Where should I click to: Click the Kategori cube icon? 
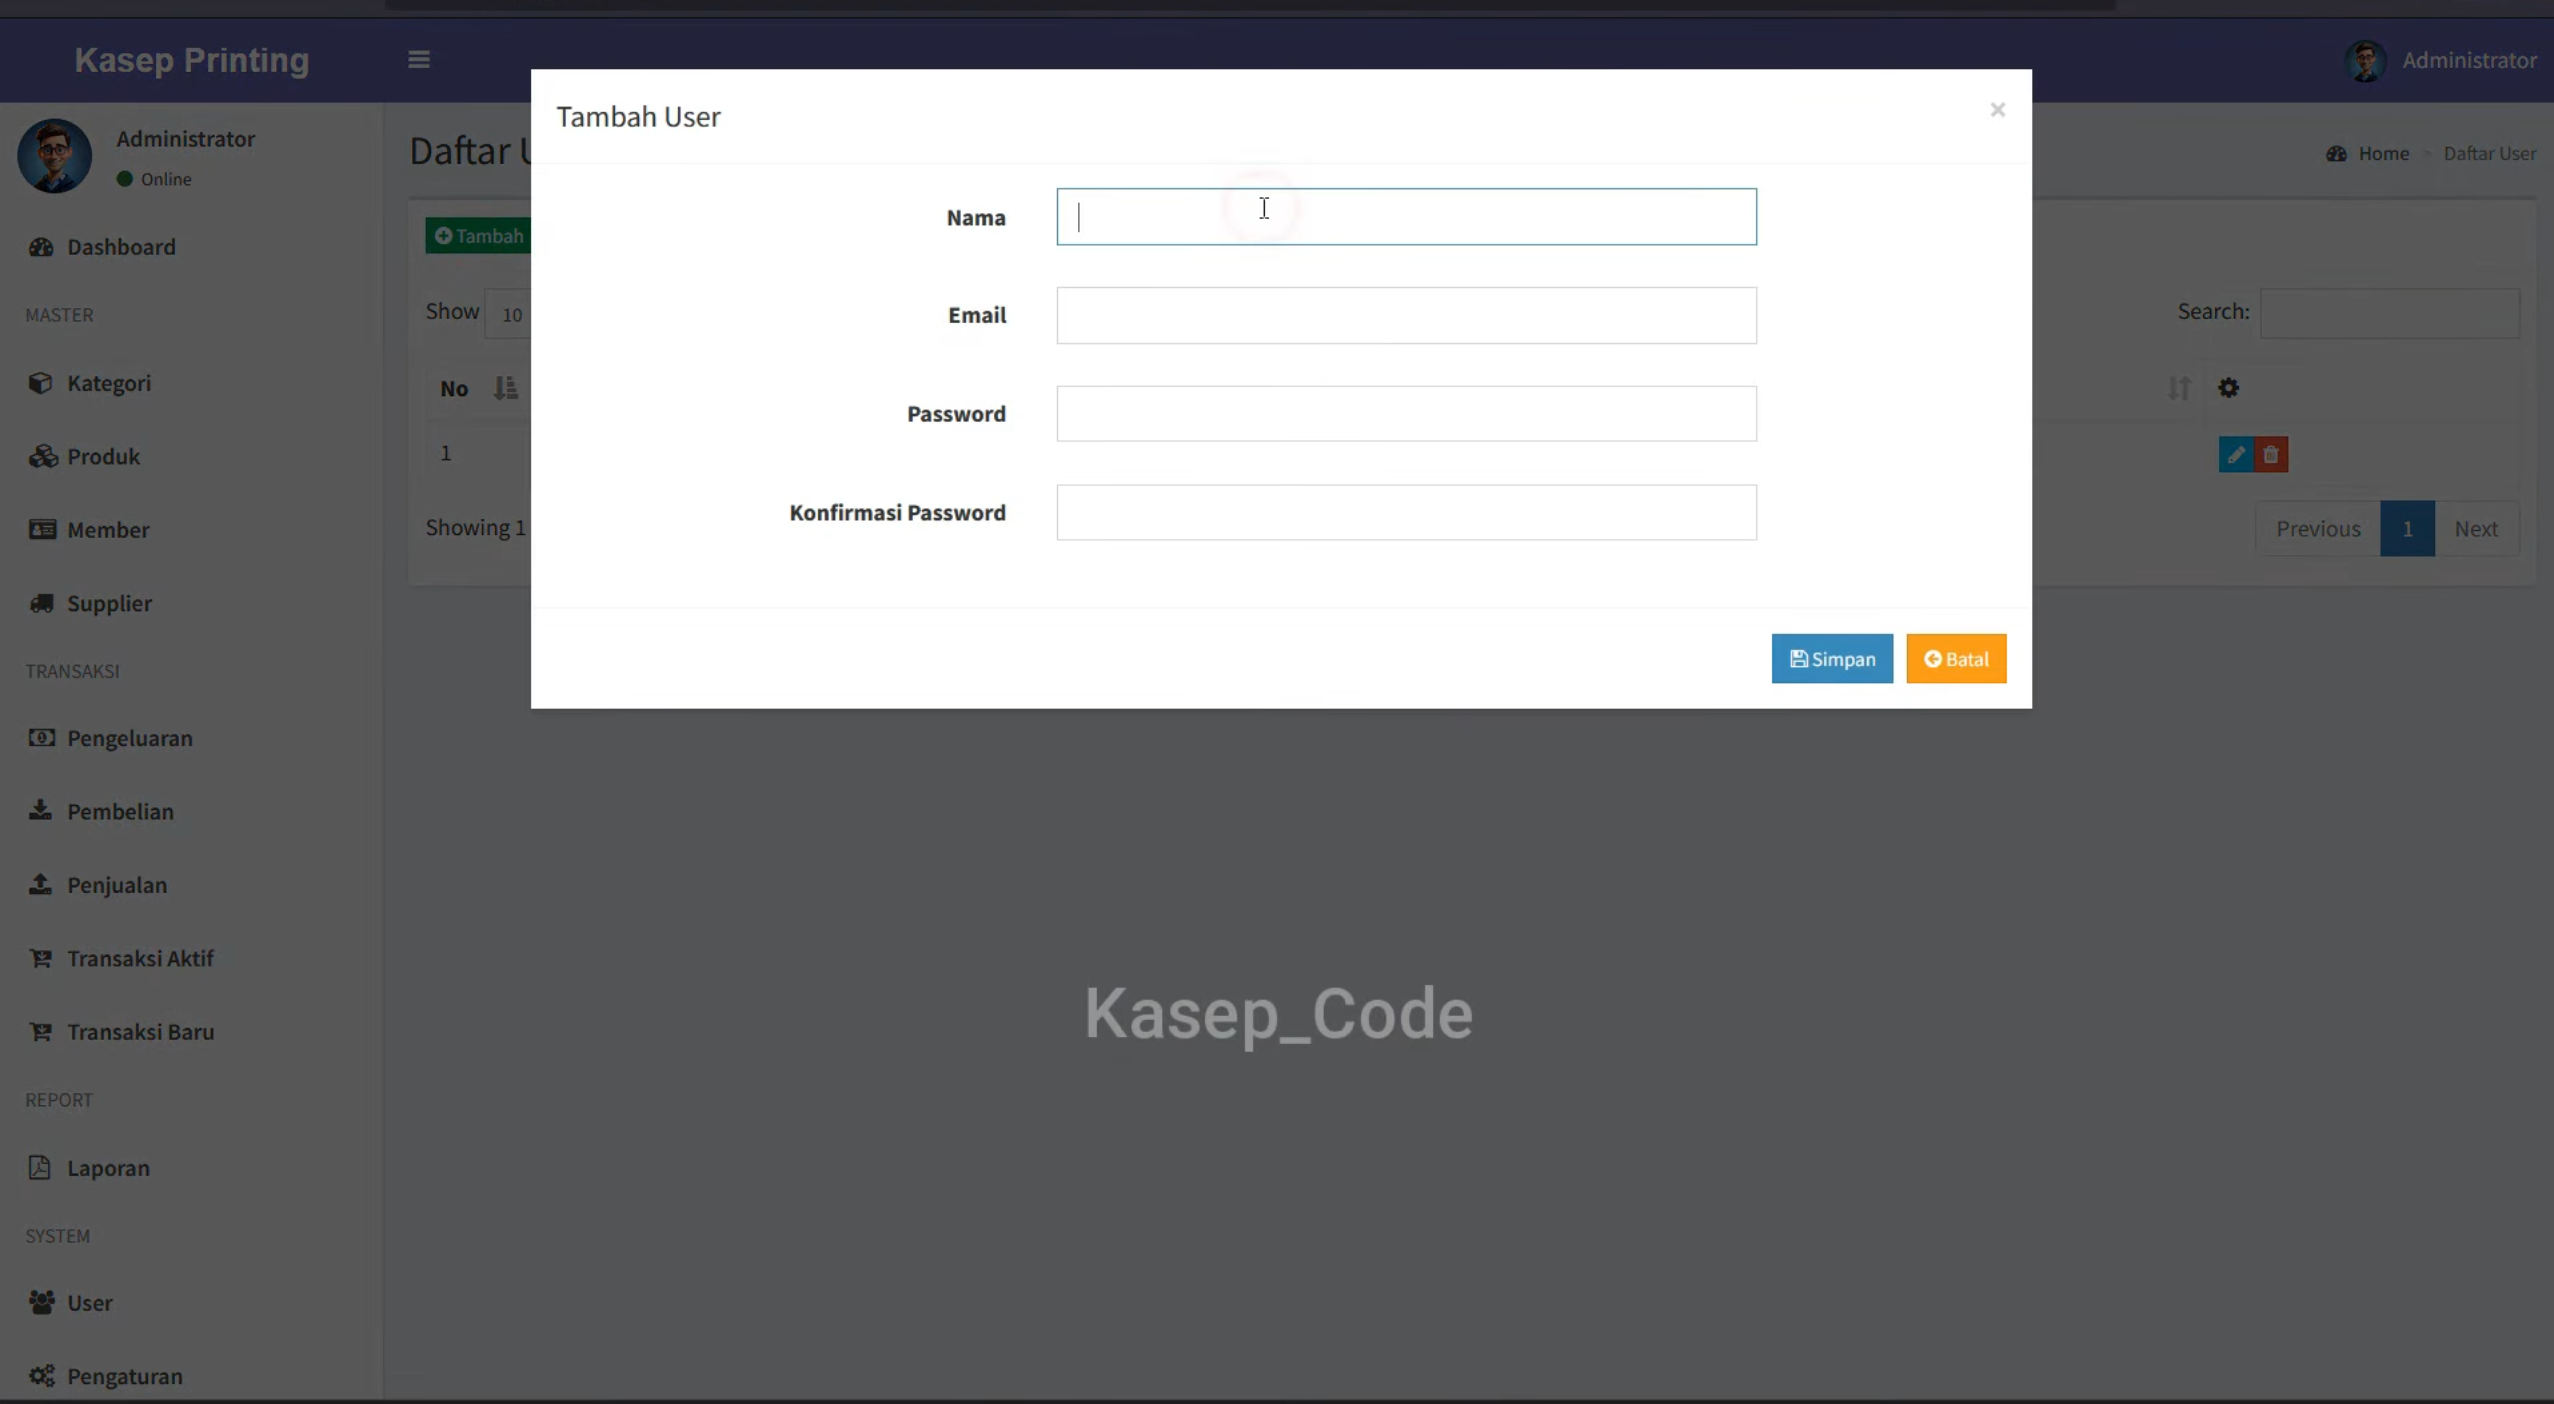tap(40, 383)
